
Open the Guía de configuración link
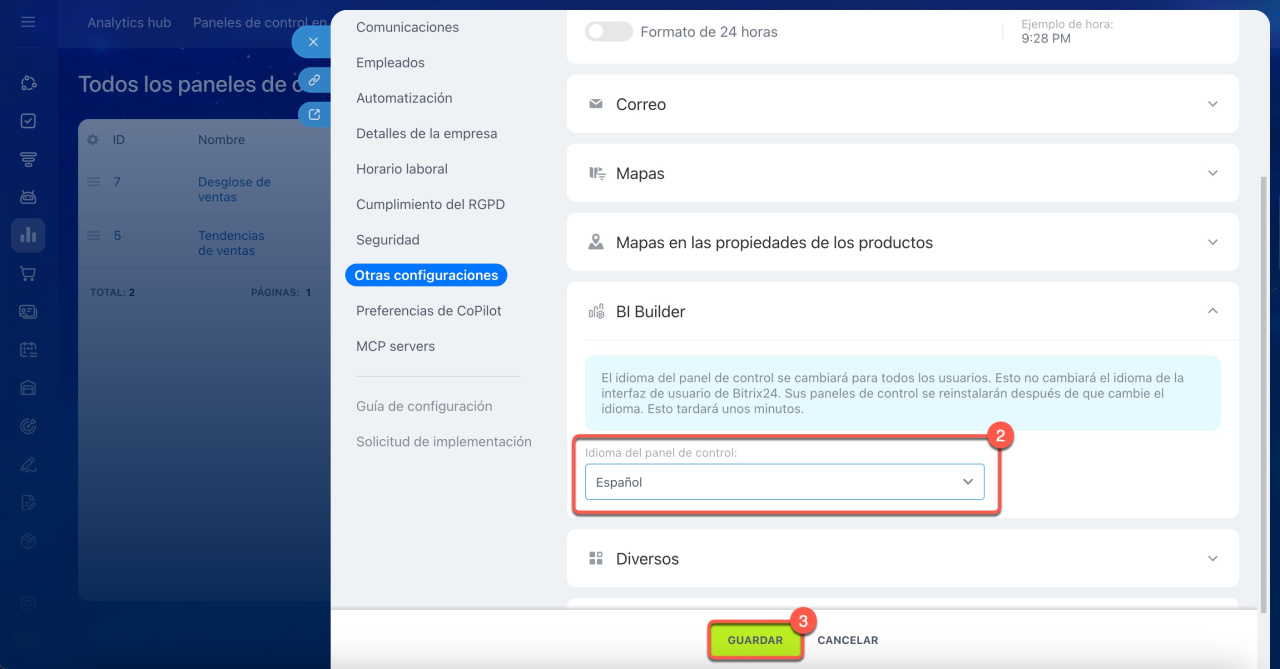[424, 406]
